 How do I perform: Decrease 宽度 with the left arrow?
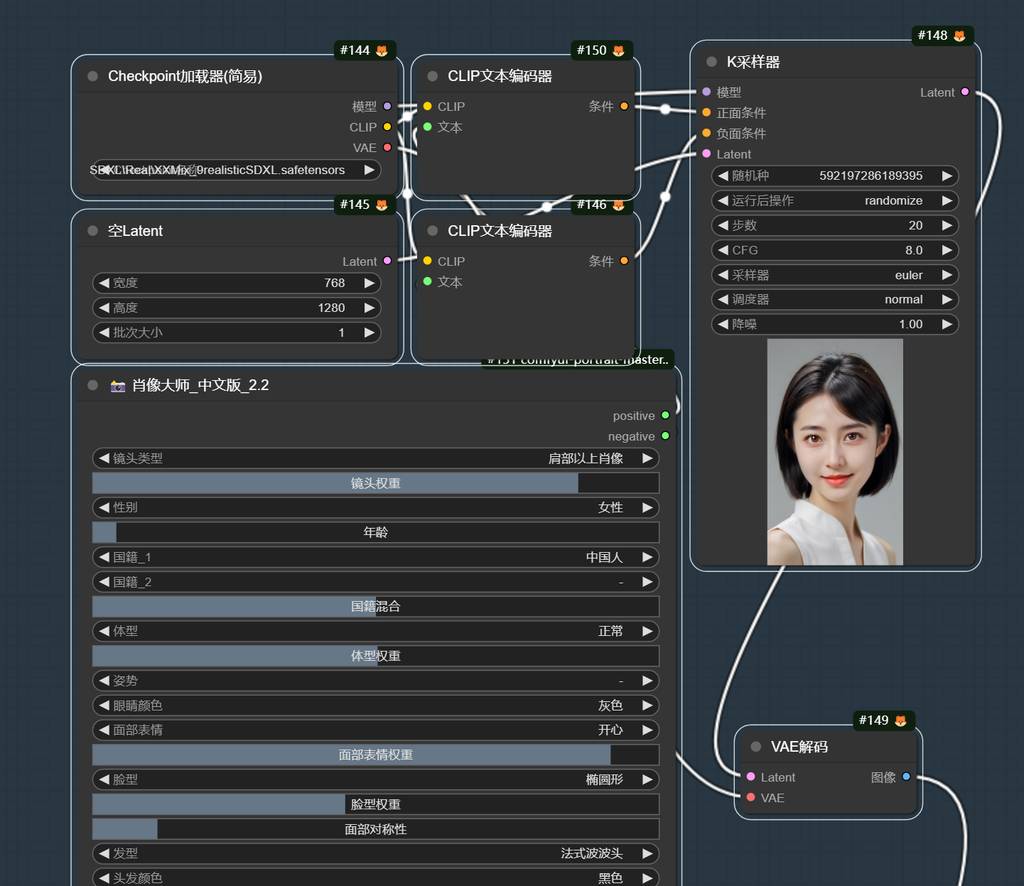[x=102, y=283]
